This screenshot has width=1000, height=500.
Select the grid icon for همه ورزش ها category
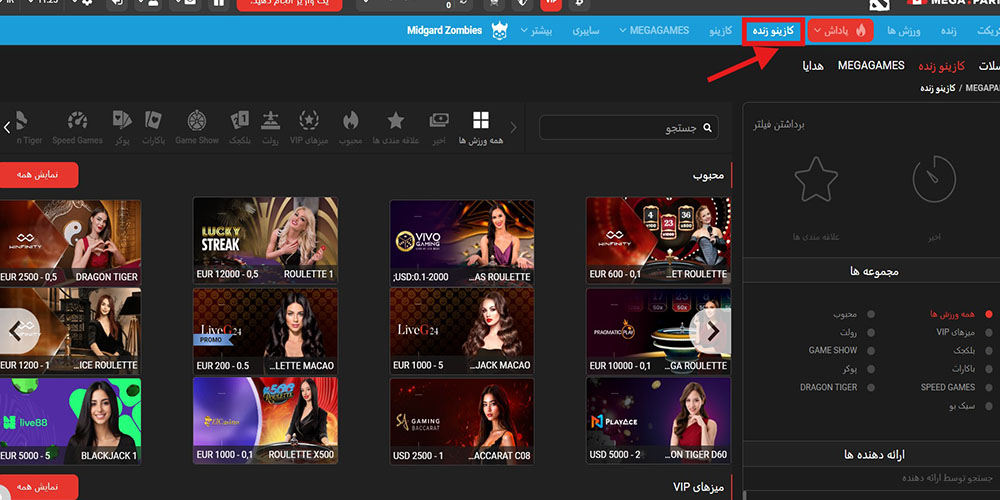point(481,120)
